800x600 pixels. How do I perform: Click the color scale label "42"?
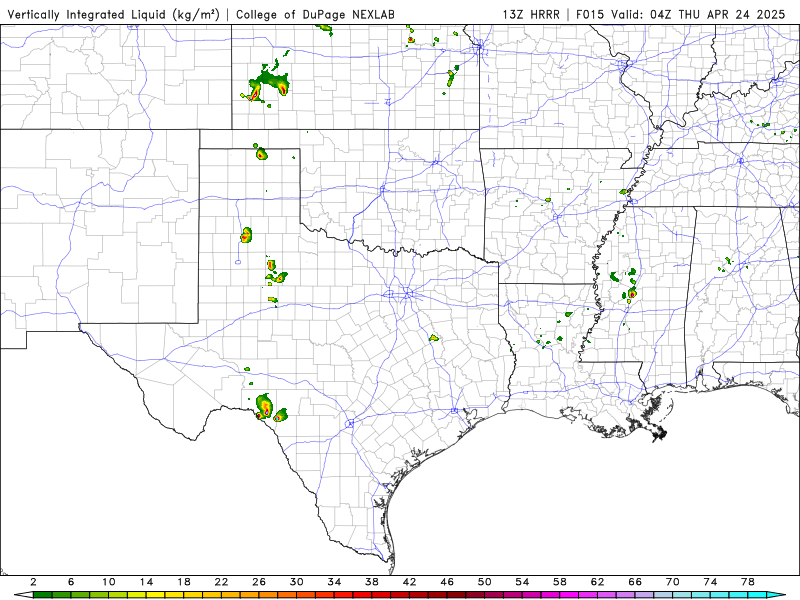click(410, 582)
